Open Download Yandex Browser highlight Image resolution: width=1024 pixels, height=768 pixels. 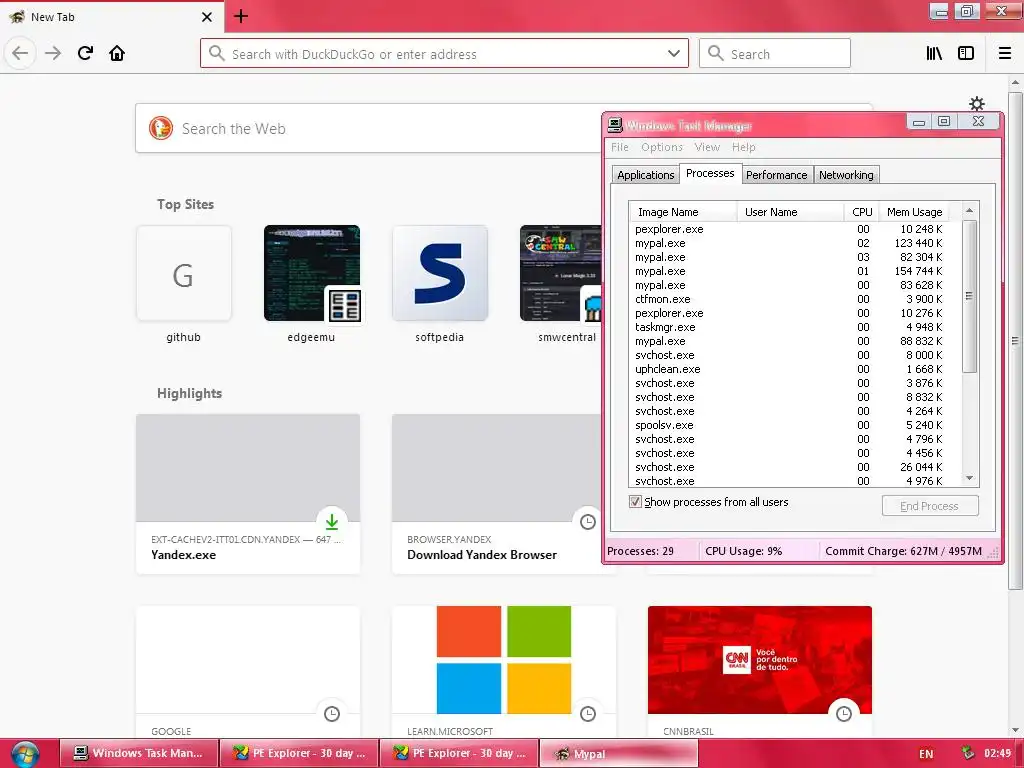496,494
